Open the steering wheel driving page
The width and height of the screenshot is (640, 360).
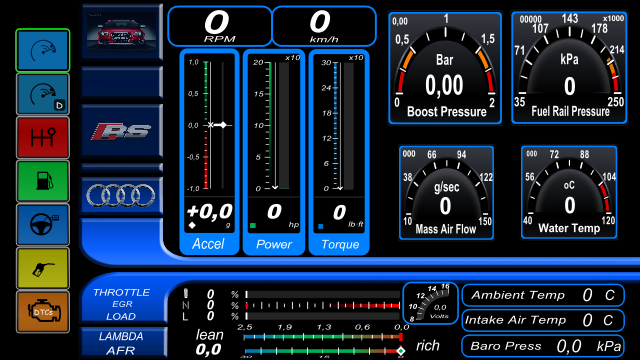[x=43, y=225]
